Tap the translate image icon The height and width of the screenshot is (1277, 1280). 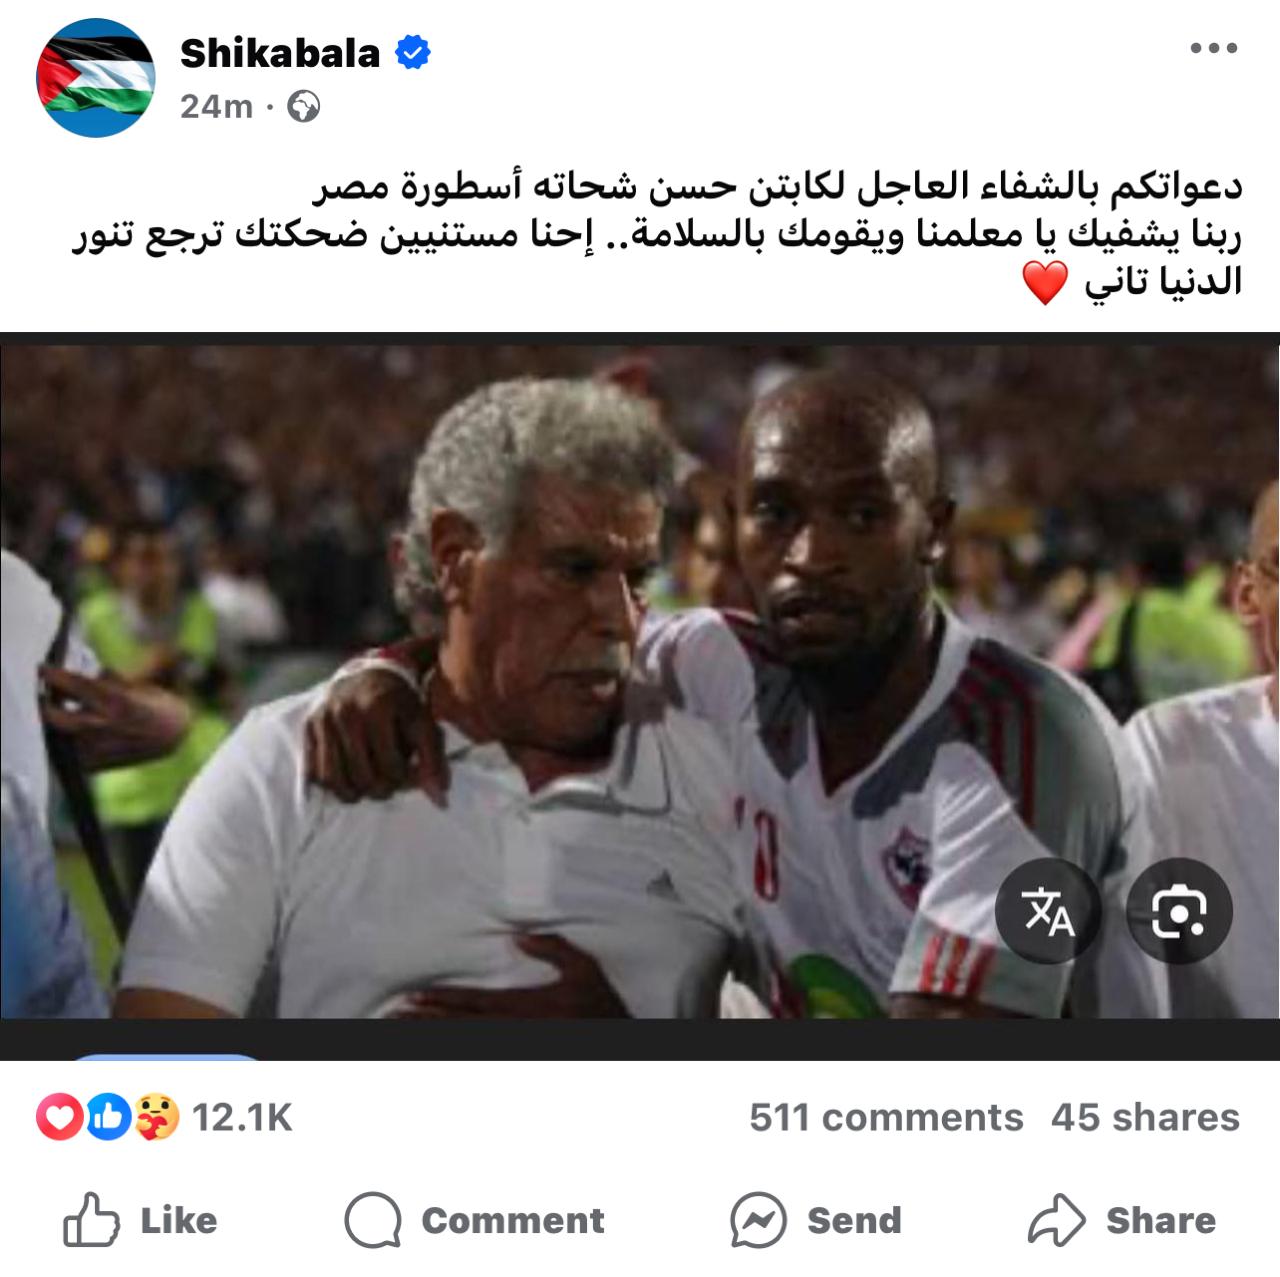coord(1048,911)
